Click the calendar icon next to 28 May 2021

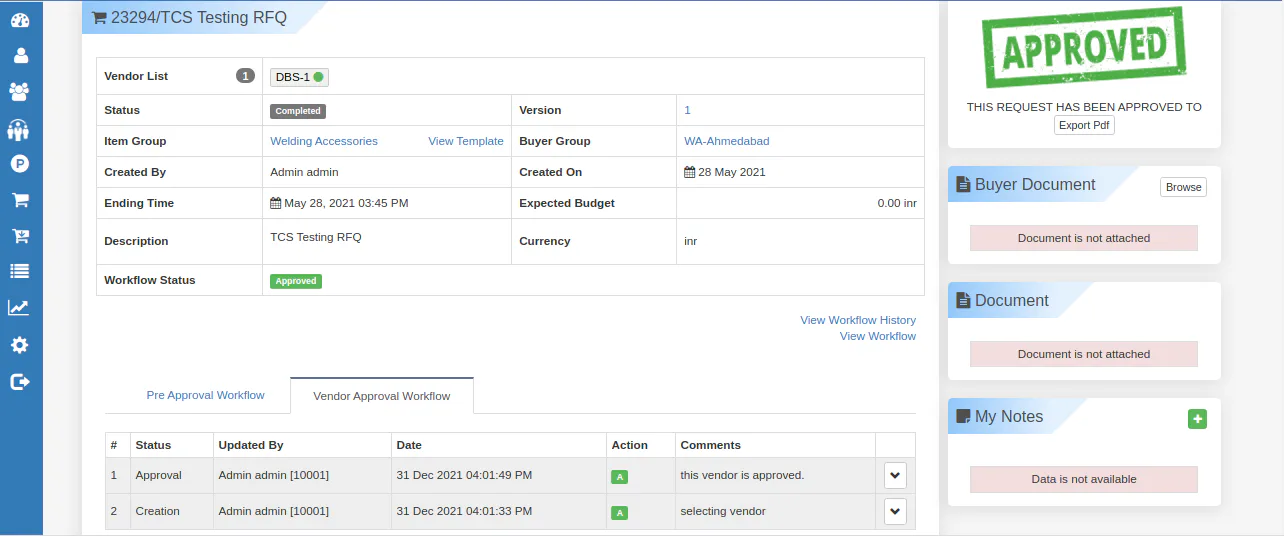[690, 172]
